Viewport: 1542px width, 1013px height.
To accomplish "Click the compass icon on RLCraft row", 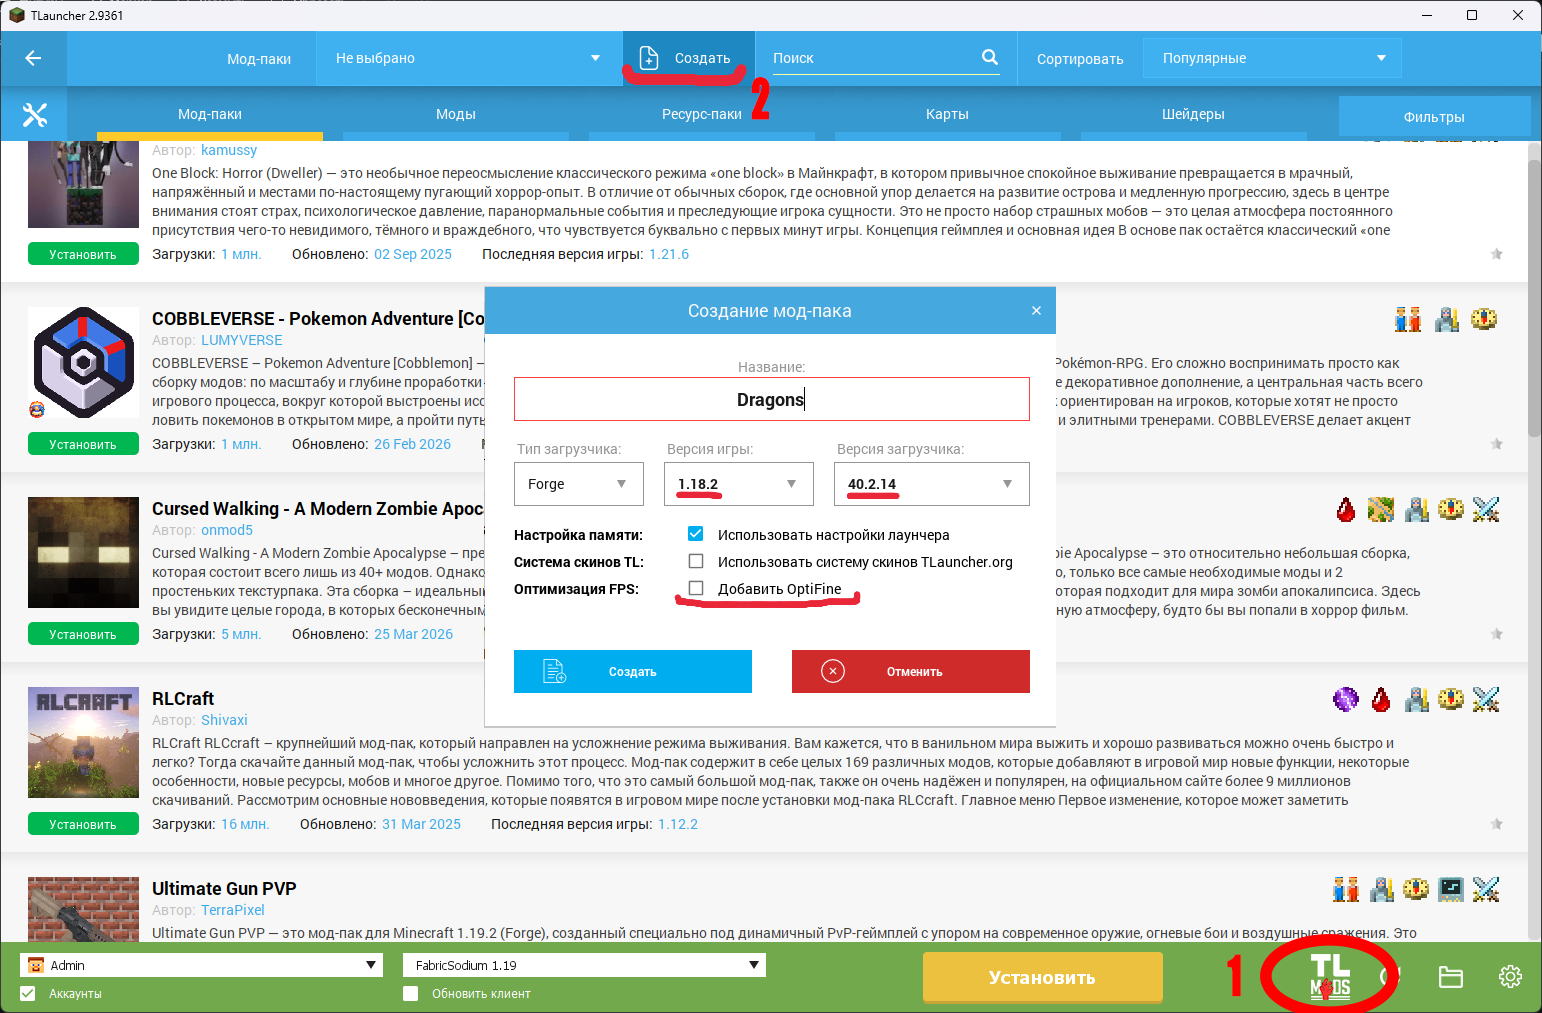I will click(x=1451, y=699).
